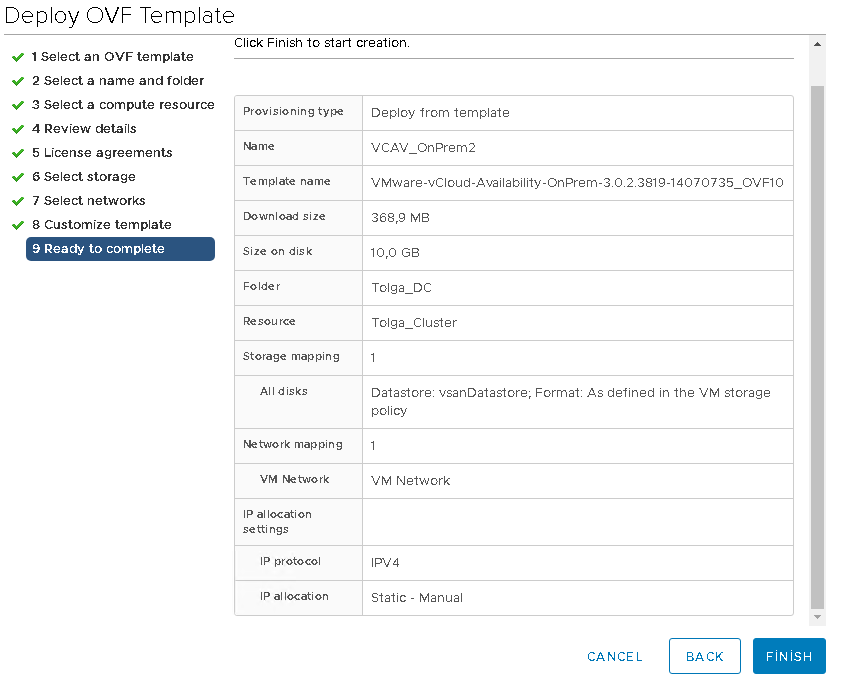Click the Finish button
The width and height of the screenshot is (847, 682).
(x=789, y=656)
